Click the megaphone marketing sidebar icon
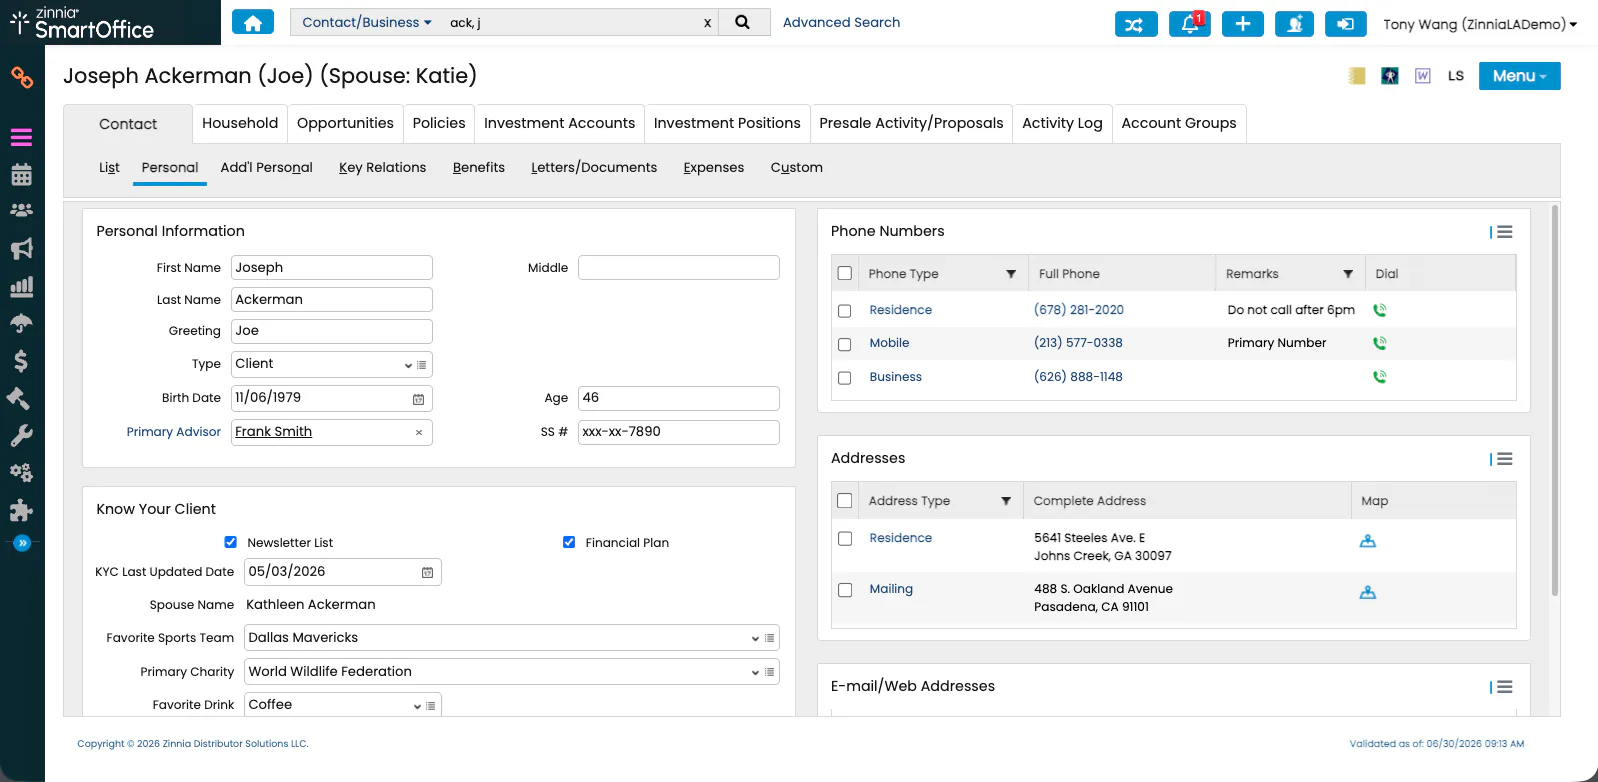 coord(21,249)
